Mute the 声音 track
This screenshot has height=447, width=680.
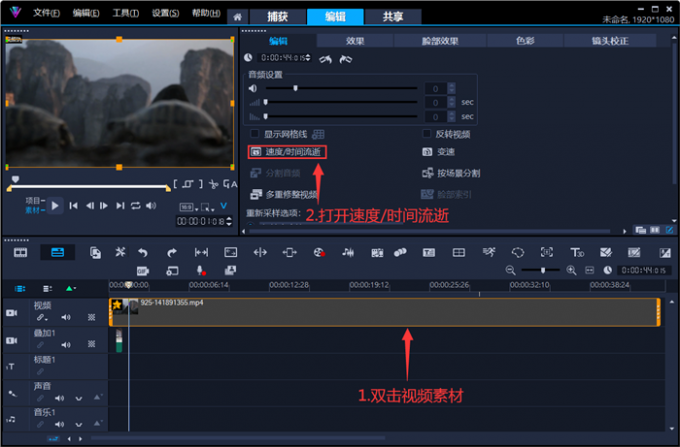[x=59, y=398]
